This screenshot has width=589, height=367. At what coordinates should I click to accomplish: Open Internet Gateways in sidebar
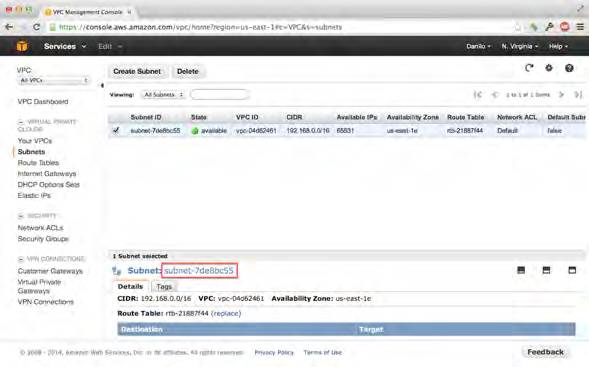pos(47,174)
